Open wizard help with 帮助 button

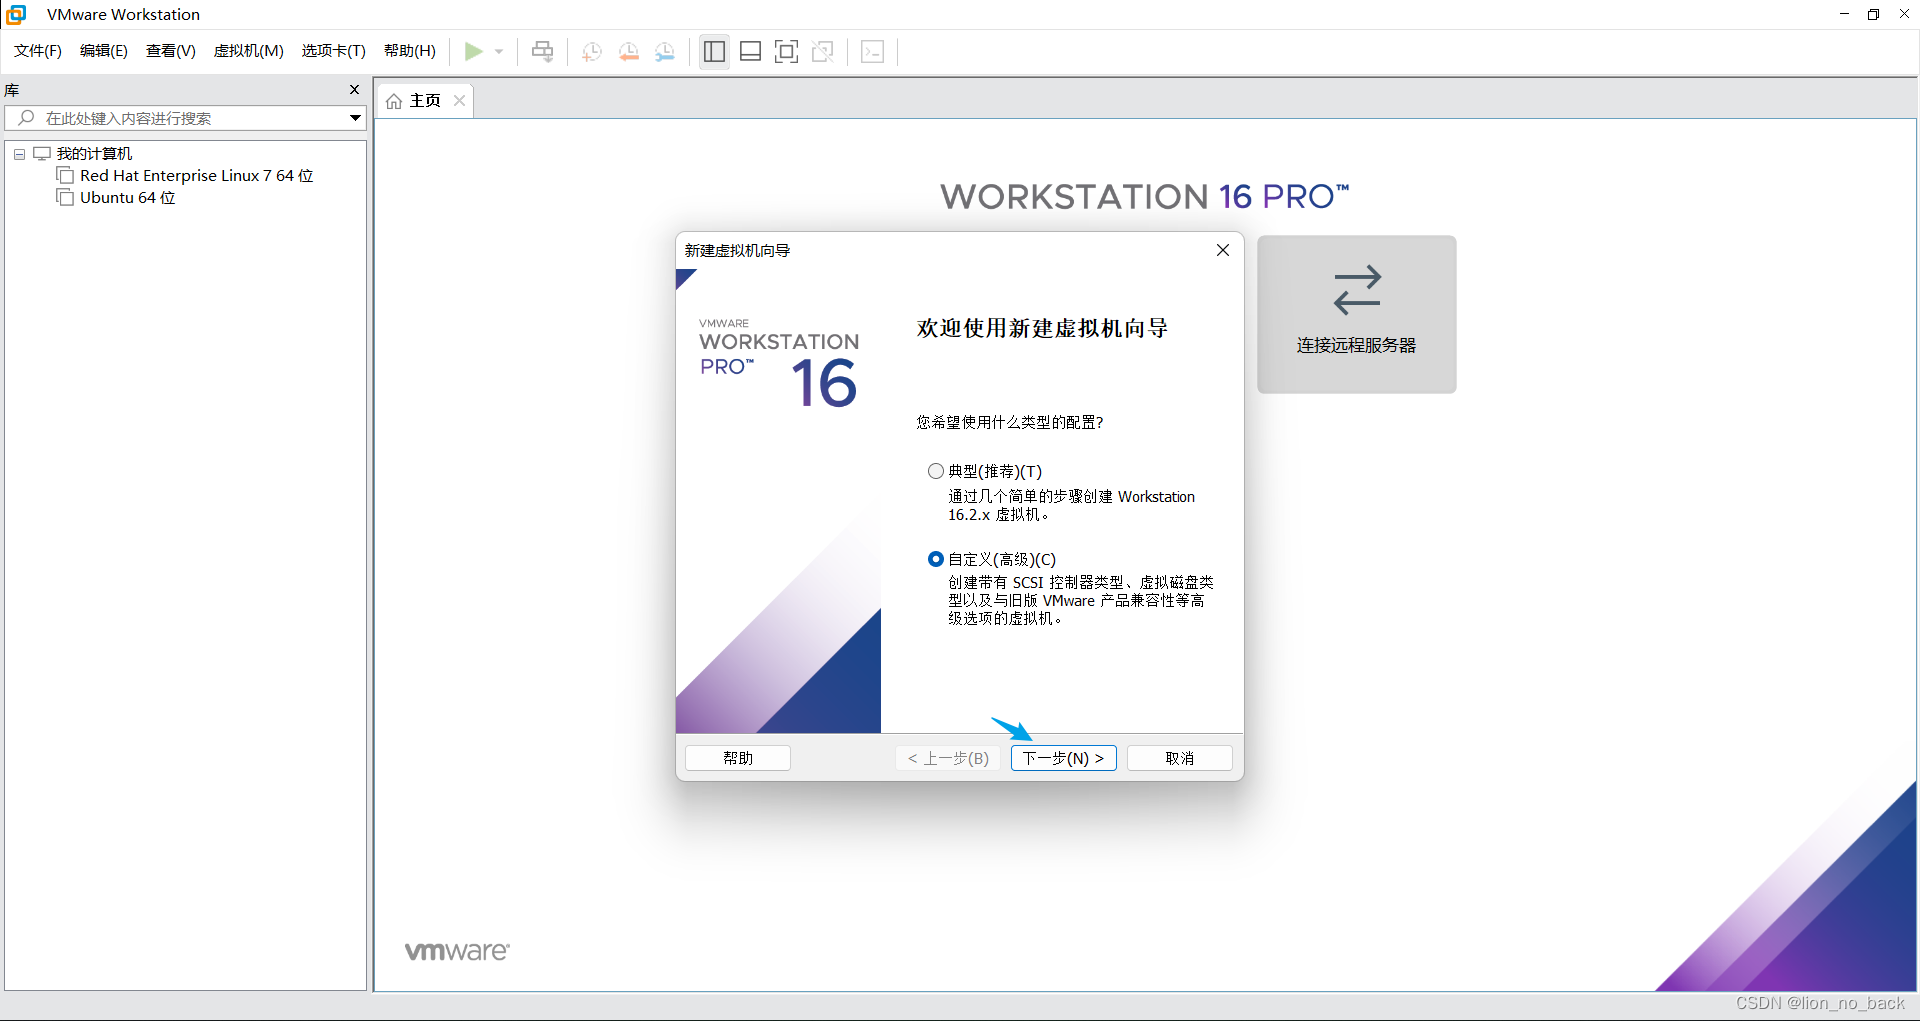(737, 758)
